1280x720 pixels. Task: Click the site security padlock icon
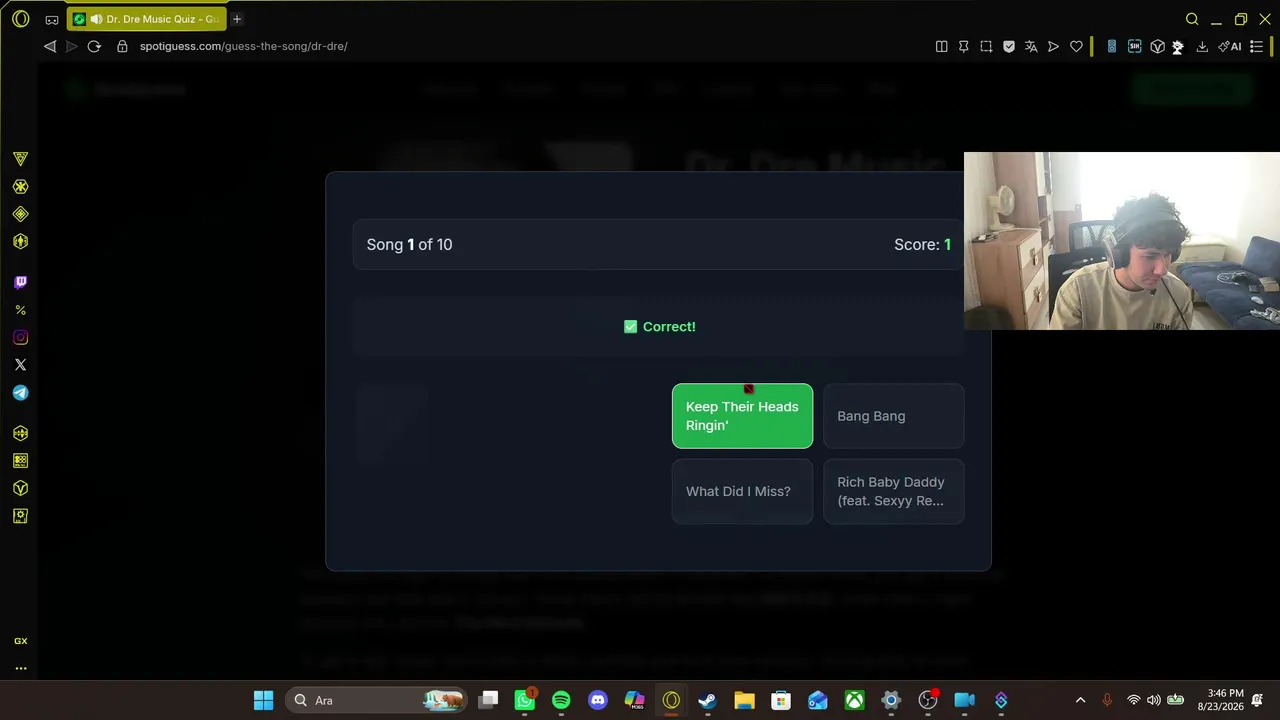point(122,46)
